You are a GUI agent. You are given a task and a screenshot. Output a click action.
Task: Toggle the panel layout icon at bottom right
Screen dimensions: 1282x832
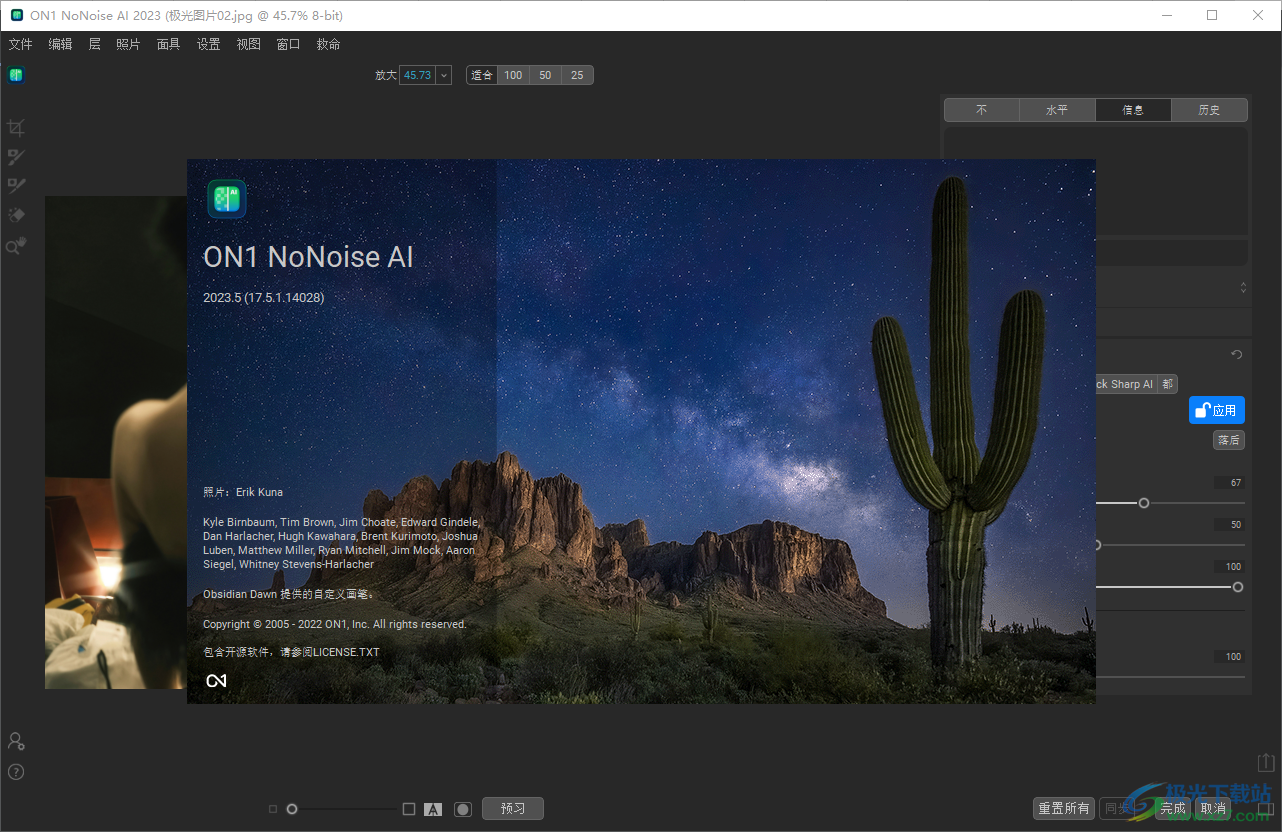(1265, 809)
